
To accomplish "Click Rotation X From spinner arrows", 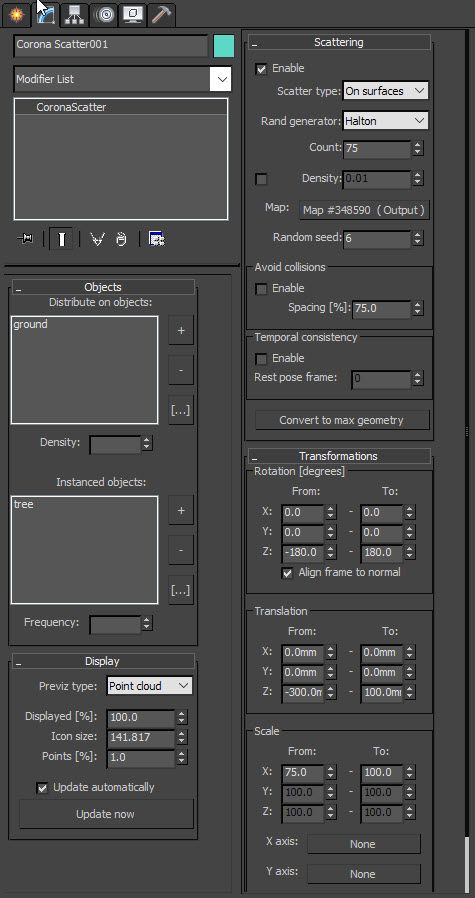I will click(x=331, y=513).
